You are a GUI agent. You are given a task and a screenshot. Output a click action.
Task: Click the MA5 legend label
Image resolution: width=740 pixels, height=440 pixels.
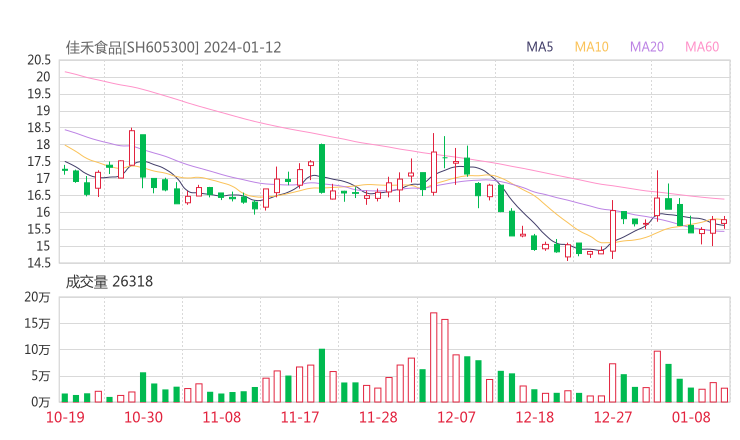click(x=539, y=47)
